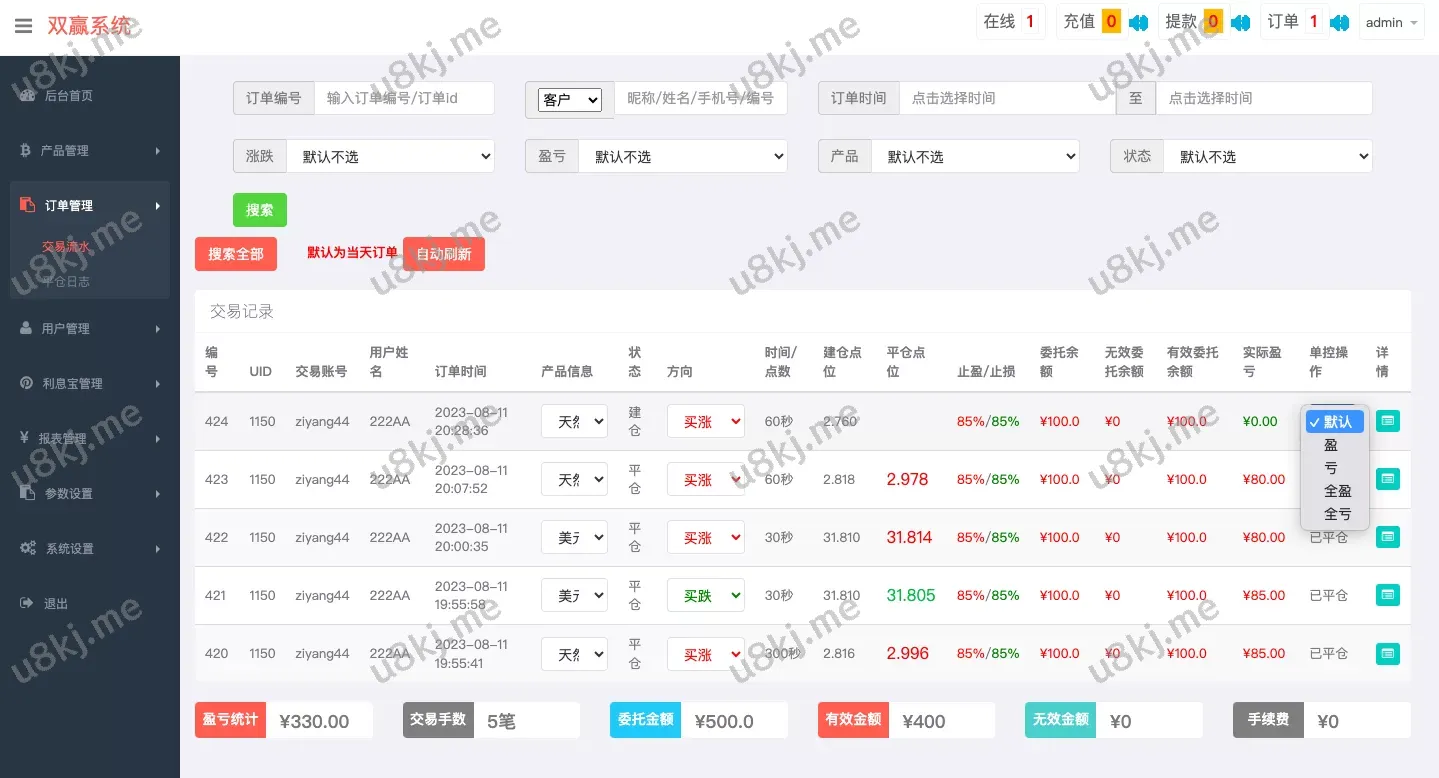
Task: Open details icon for order 420
Action: coord(1387,654)
